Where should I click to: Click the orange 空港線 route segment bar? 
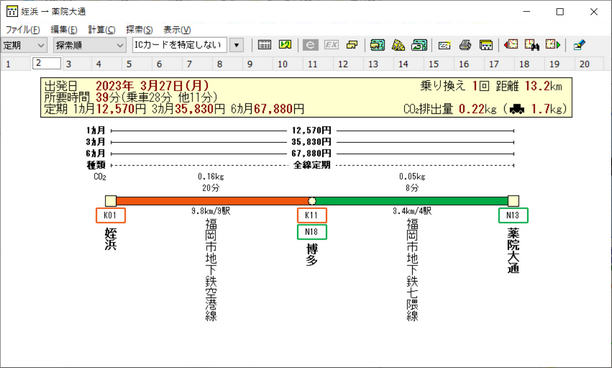(x=212, y=201)
